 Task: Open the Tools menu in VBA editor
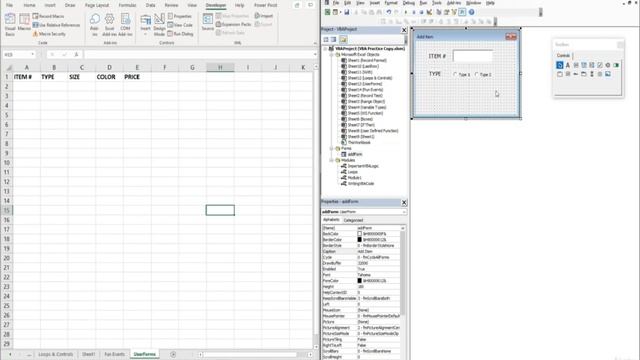pyautogui.click(x=437, y=3)
